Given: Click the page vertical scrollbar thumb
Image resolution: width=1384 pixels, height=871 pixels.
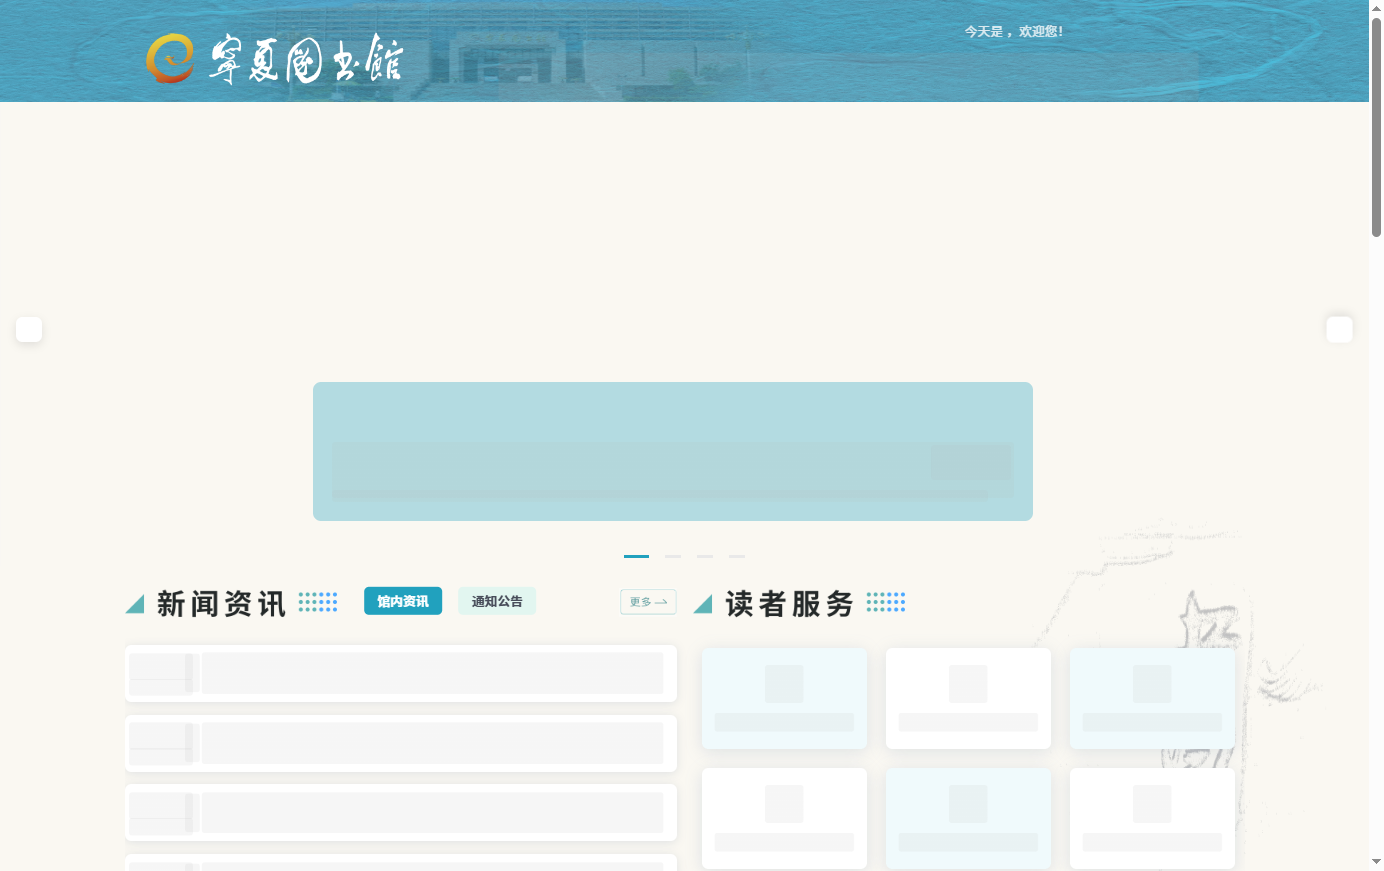Looking at the screenshot, I should click(1376, 127).
